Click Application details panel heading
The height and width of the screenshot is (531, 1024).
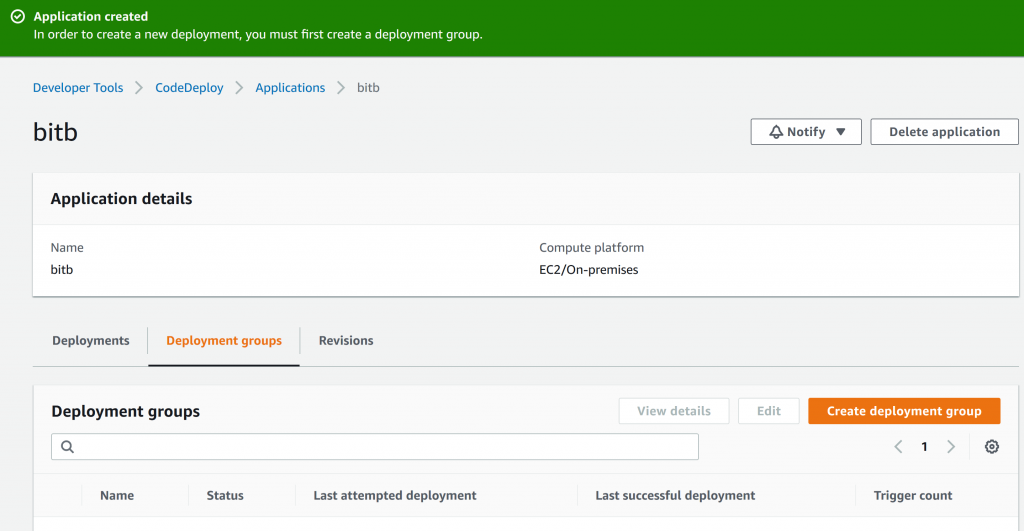click(121, 199)
